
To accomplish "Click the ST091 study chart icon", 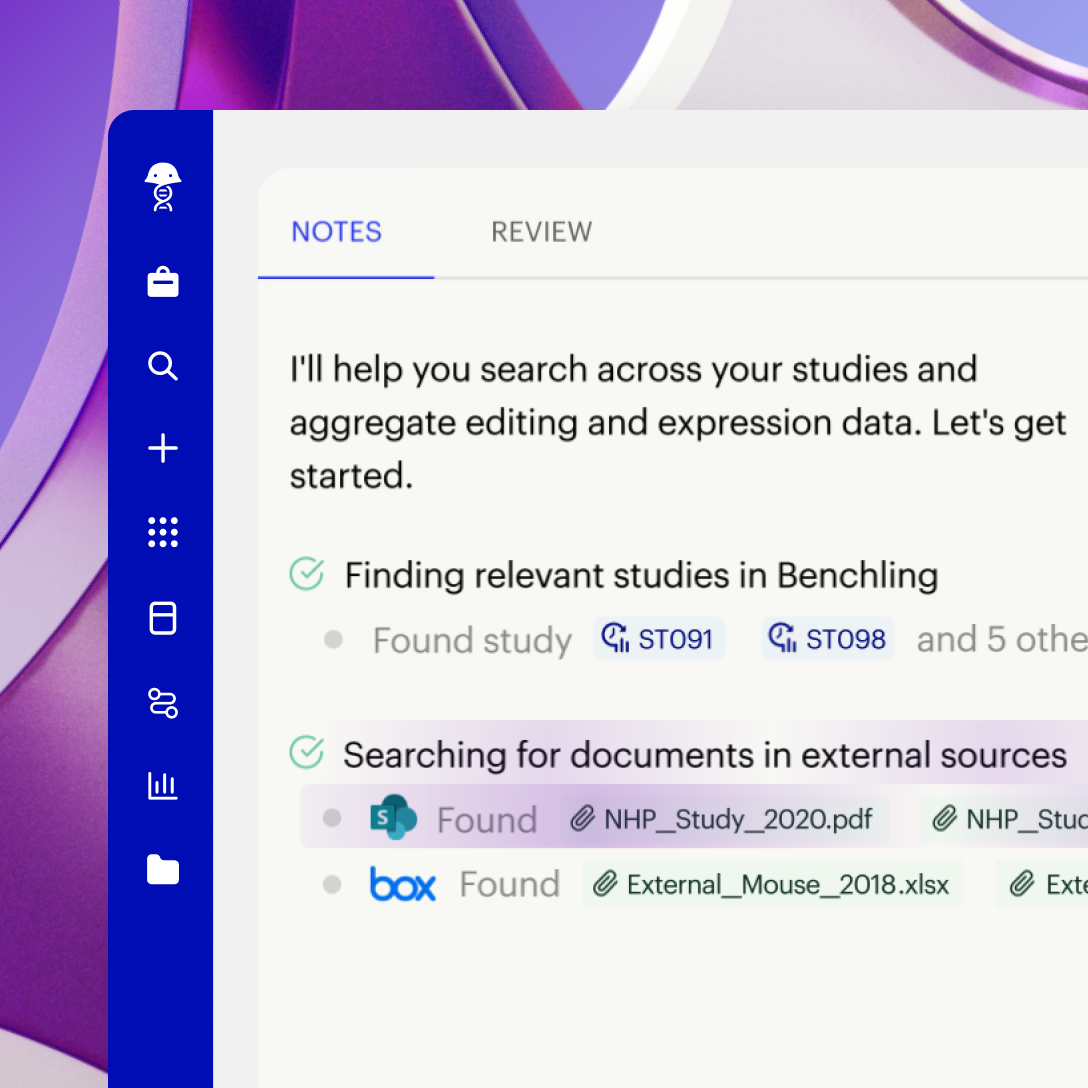I will pos(615,638).
